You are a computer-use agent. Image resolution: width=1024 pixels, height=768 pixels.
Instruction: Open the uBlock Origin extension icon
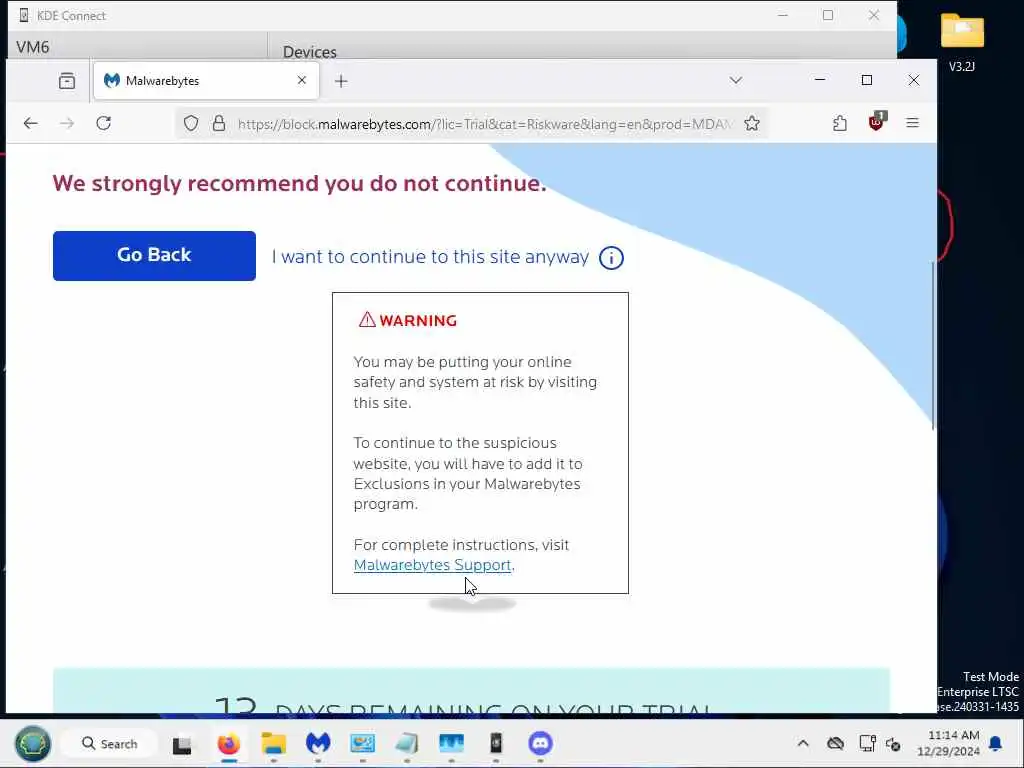(x=876, y=121)
